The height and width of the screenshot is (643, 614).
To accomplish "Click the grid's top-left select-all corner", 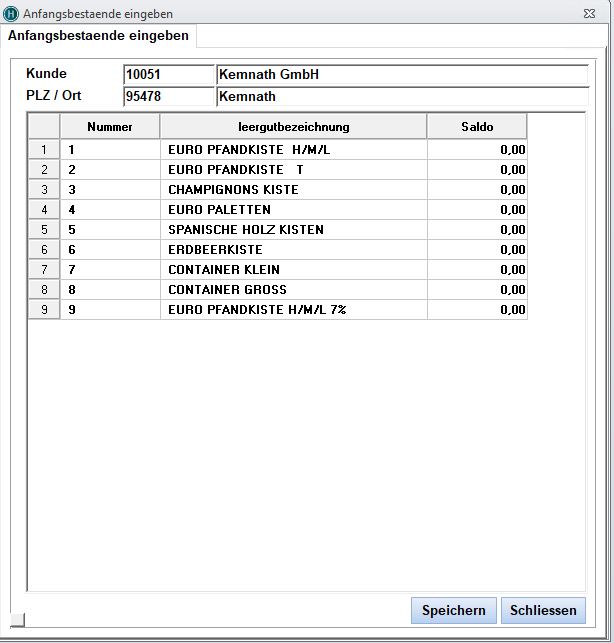I will [44, 127].
